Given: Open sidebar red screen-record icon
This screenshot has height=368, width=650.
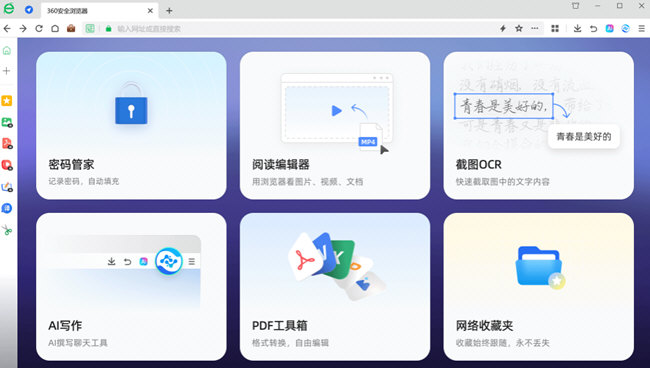Looking at the screenshot, I should point(7,165).
